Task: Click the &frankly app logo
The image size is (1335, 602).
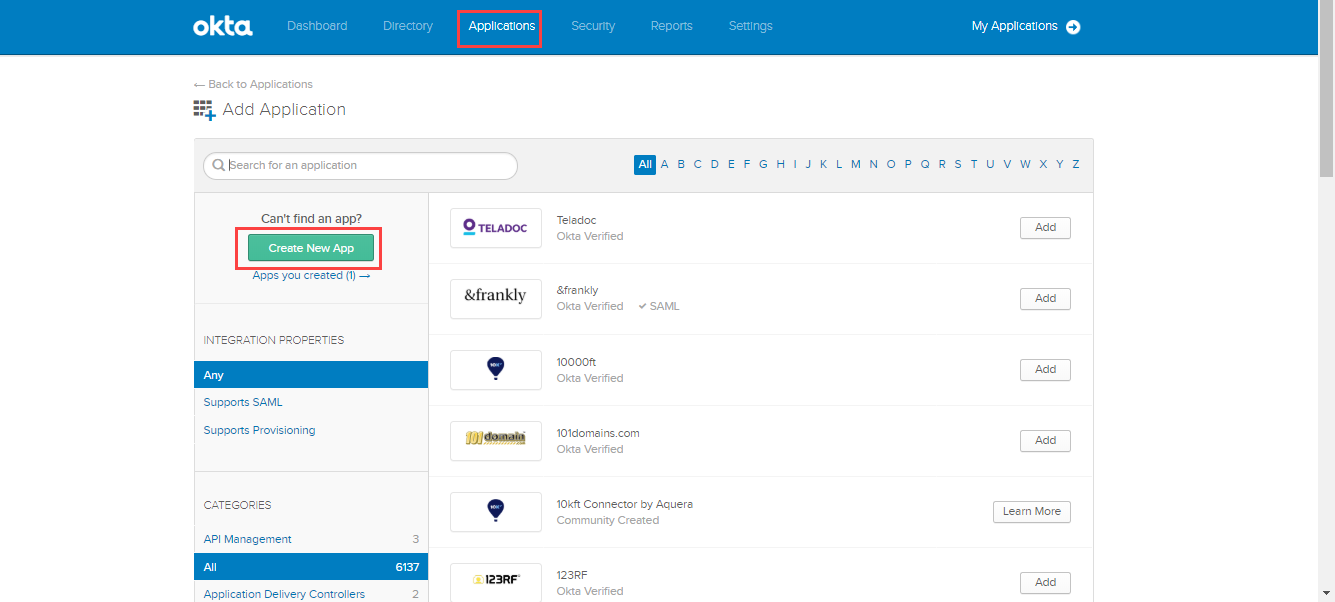Action: click(x=495, y=298)
